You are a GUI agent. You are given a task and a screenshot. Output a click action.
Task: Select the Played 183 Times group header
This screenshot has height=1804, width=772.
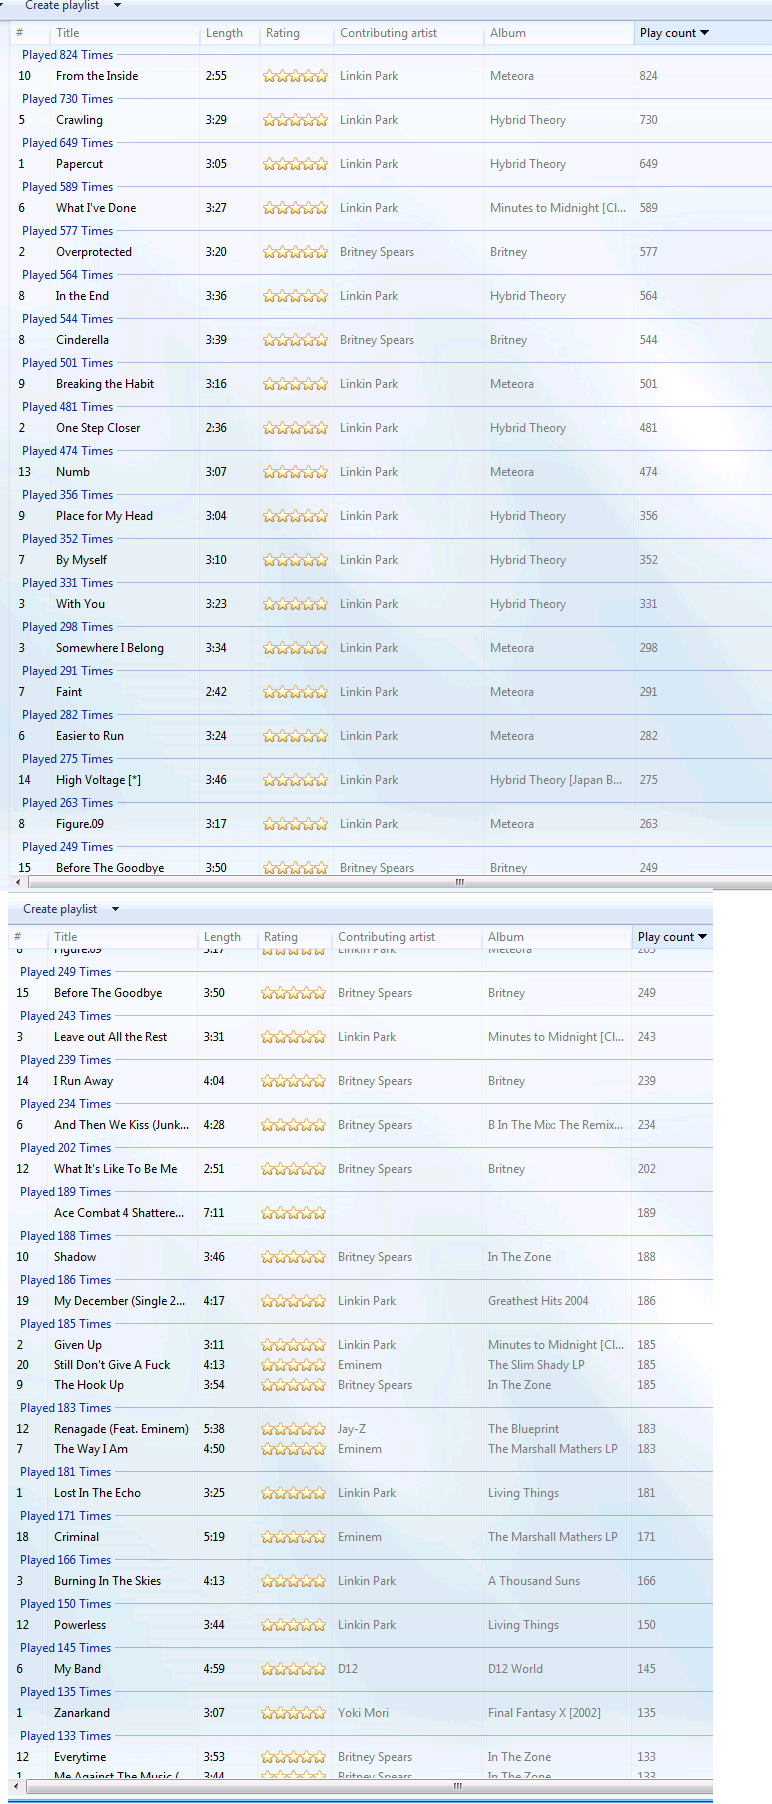click(65, 1408)
